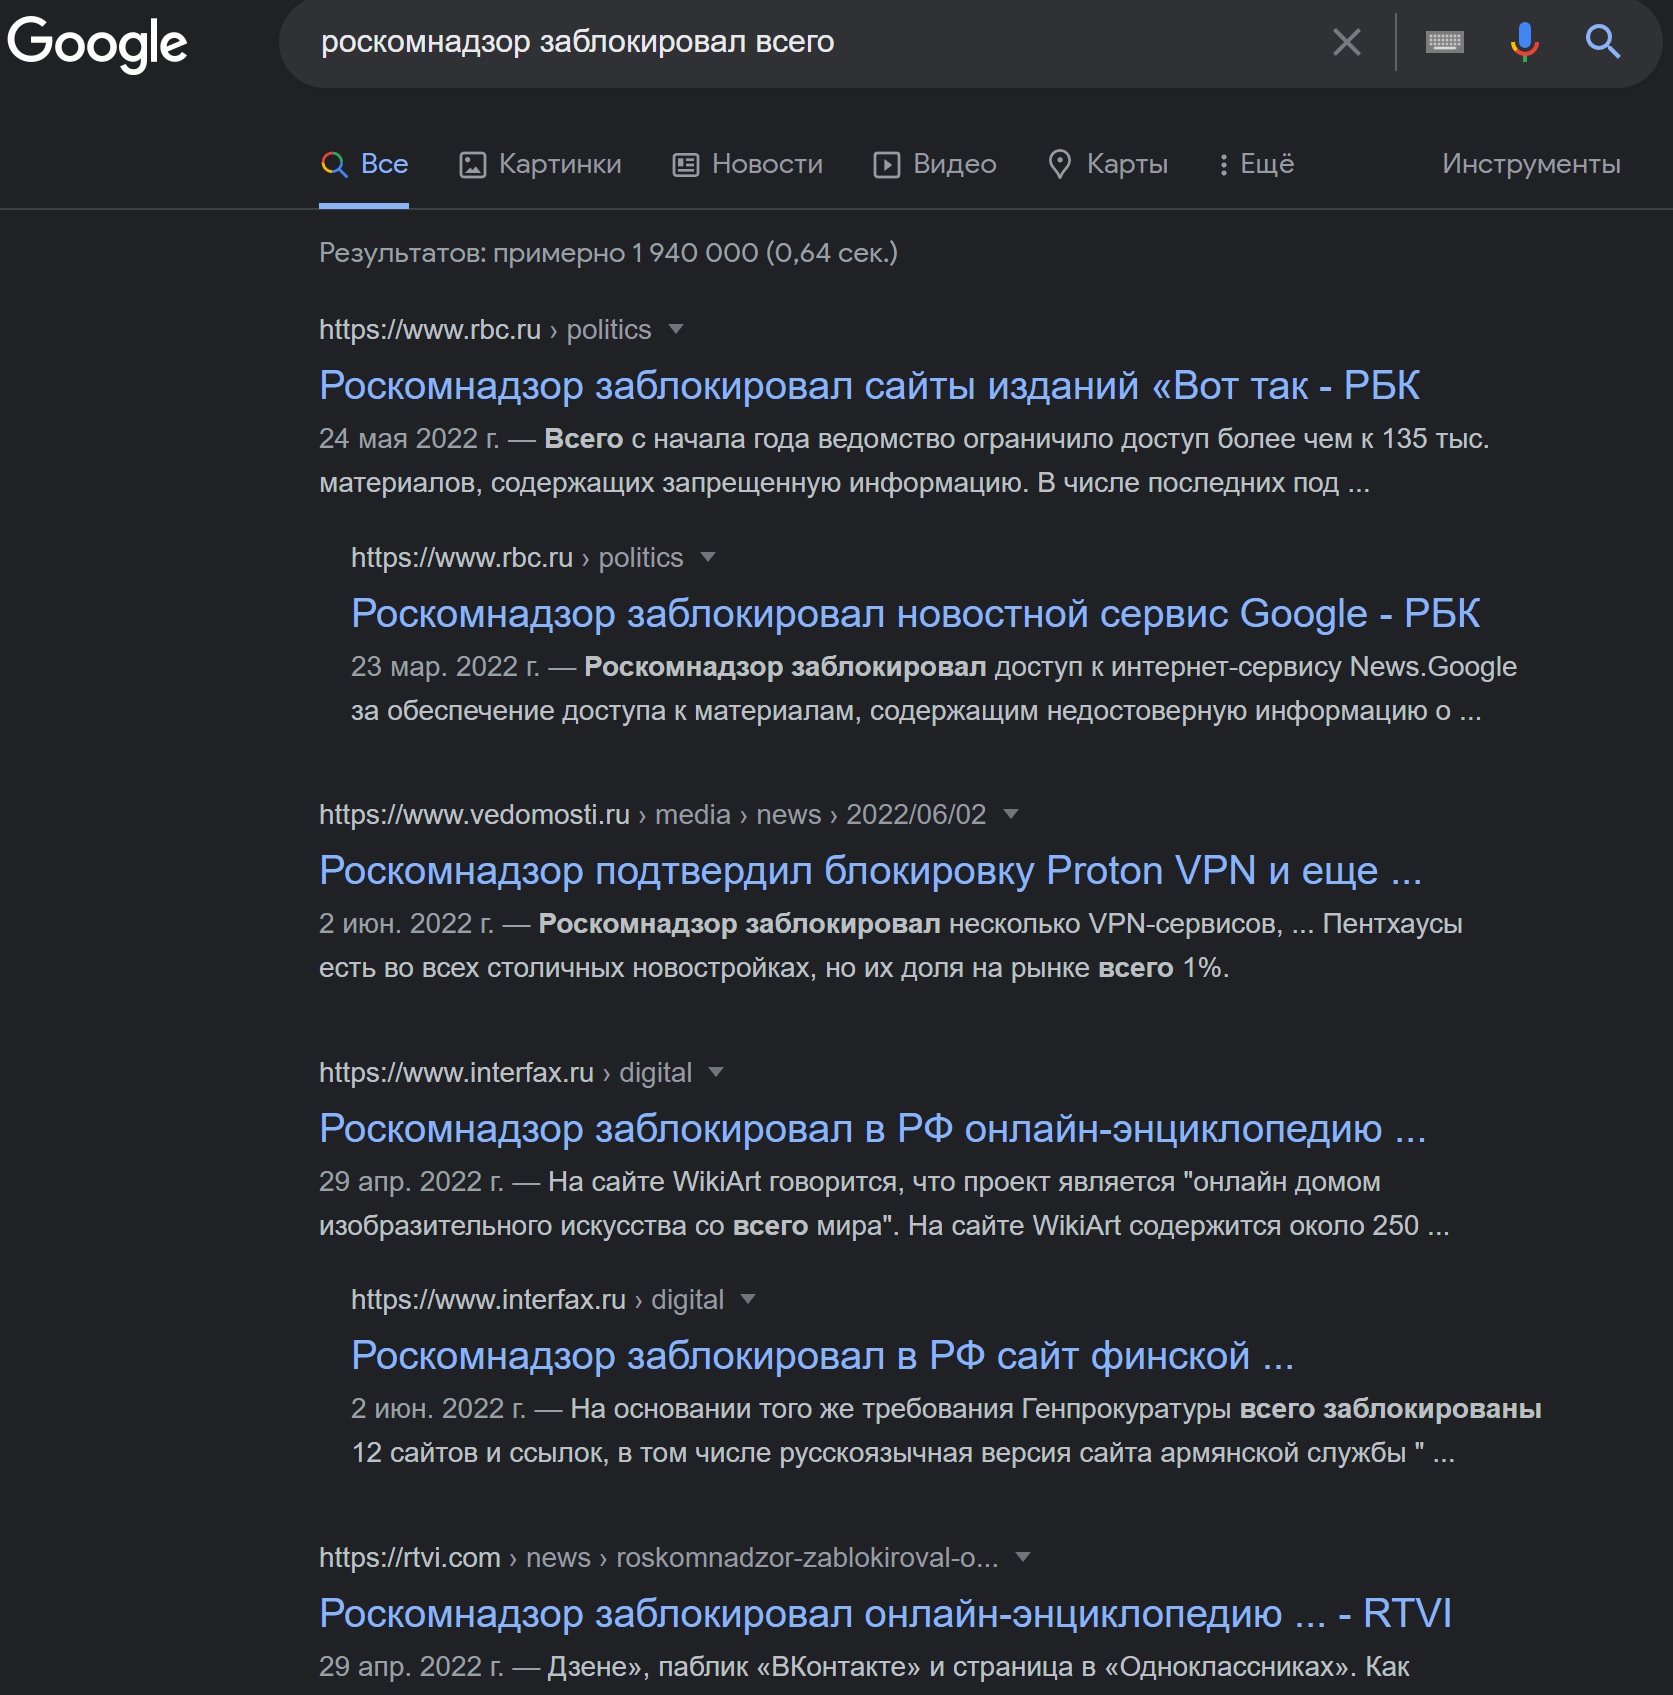
Task: Click the magnifying glass search button
Action: click(1602, 42)
